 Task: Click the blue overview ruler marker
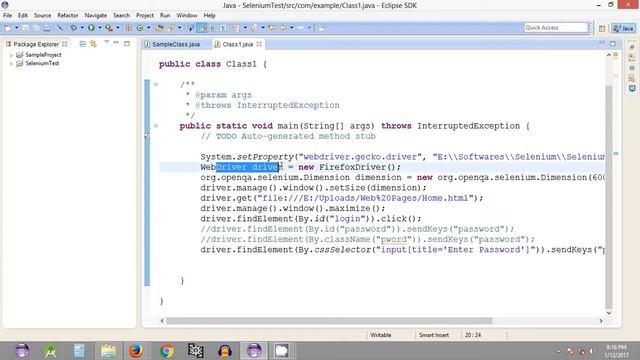[616, 153]
